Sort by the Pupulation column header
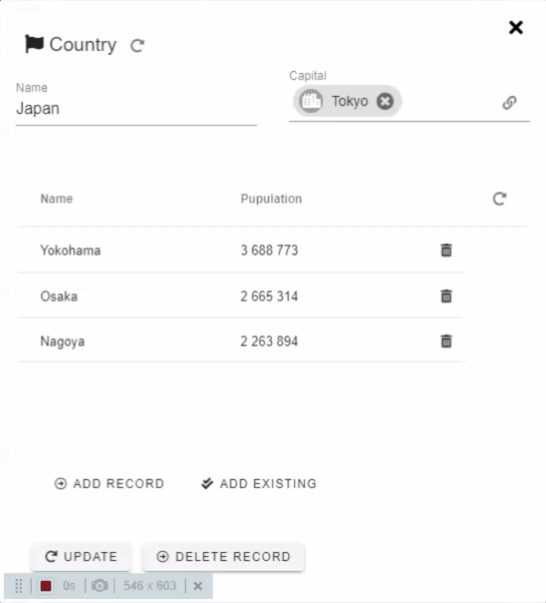 271,199
